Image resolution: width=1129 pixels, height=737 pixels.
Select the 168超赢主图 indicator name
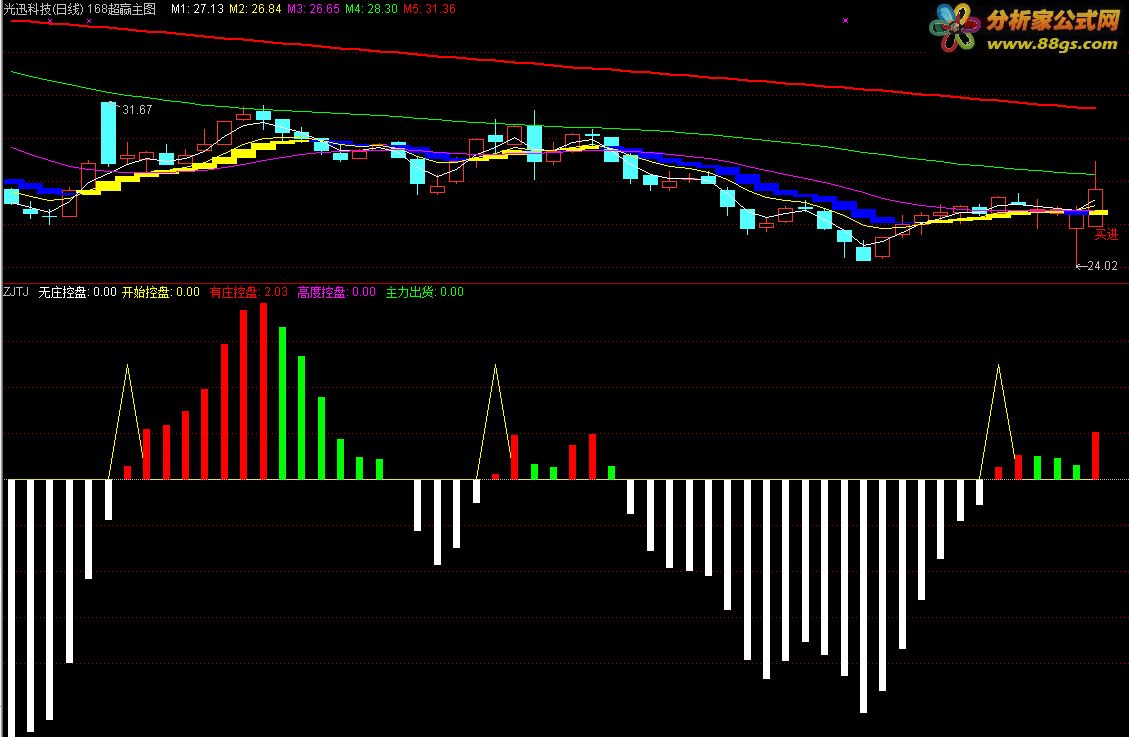122,9
